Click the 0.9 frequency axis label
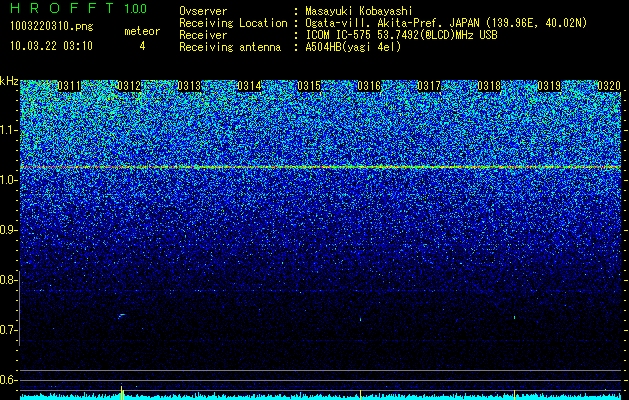The width and height of the screenshot is (629, 400). [x=8, y=230]
